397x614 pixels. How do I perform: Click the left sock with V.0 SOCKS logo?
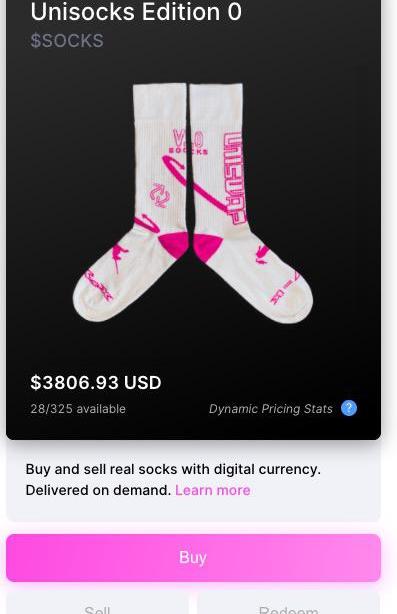135,204
